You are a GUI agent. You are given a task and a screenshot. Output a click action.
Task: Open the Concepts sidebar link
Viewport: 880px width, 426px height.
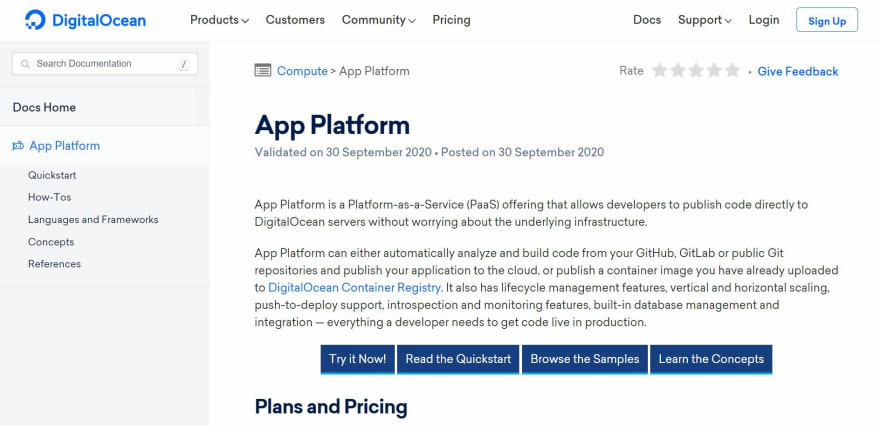51,242
